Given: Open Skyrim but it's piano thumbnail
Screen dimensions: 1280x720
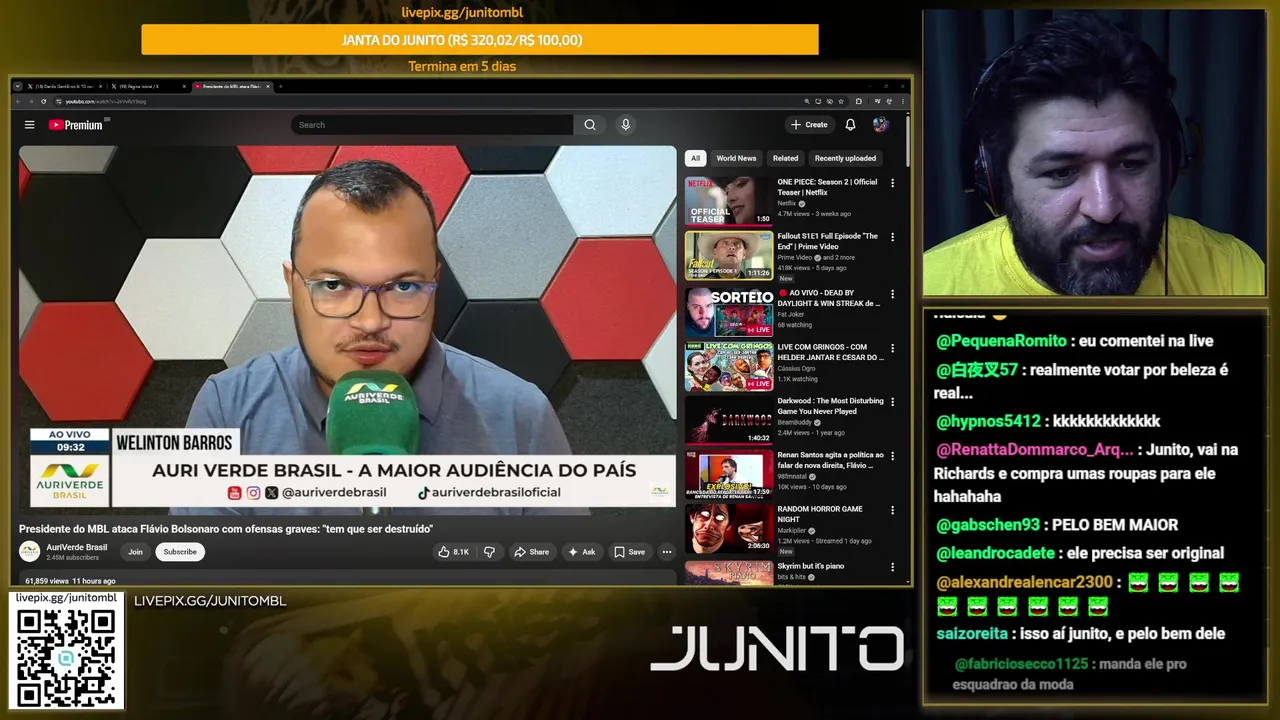Looking at the screenshot, I should (729, 572).
